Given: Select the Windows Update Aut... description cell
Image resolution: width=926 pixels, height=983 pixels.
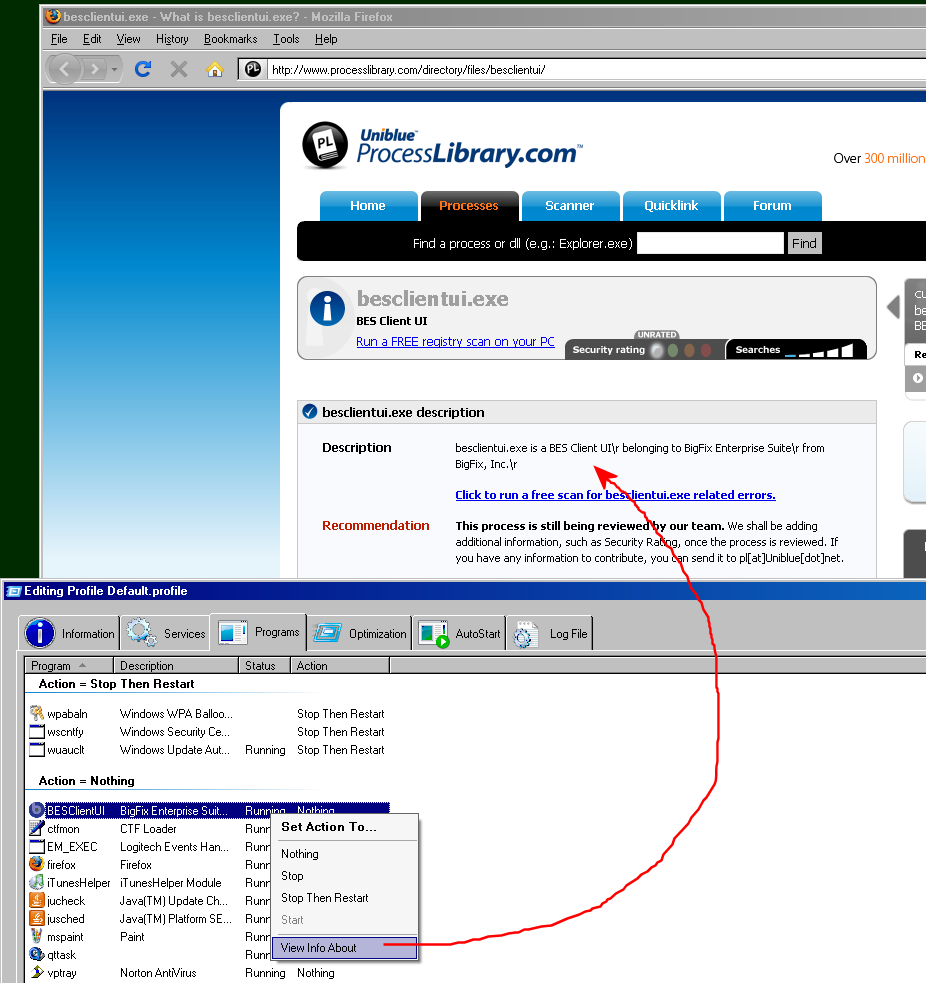Looking at the screenshot, I should [x=175, y=750].
